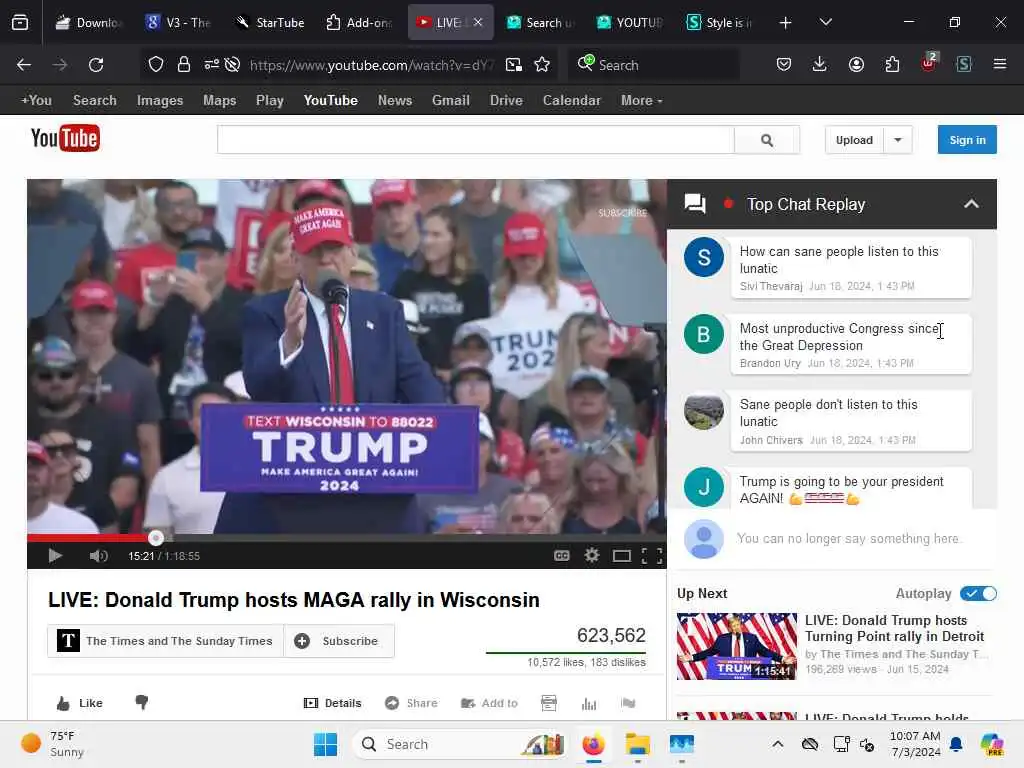List all tabs dropdown chevron
This screenshot has width=1024, height=768.
coord(825,23)
